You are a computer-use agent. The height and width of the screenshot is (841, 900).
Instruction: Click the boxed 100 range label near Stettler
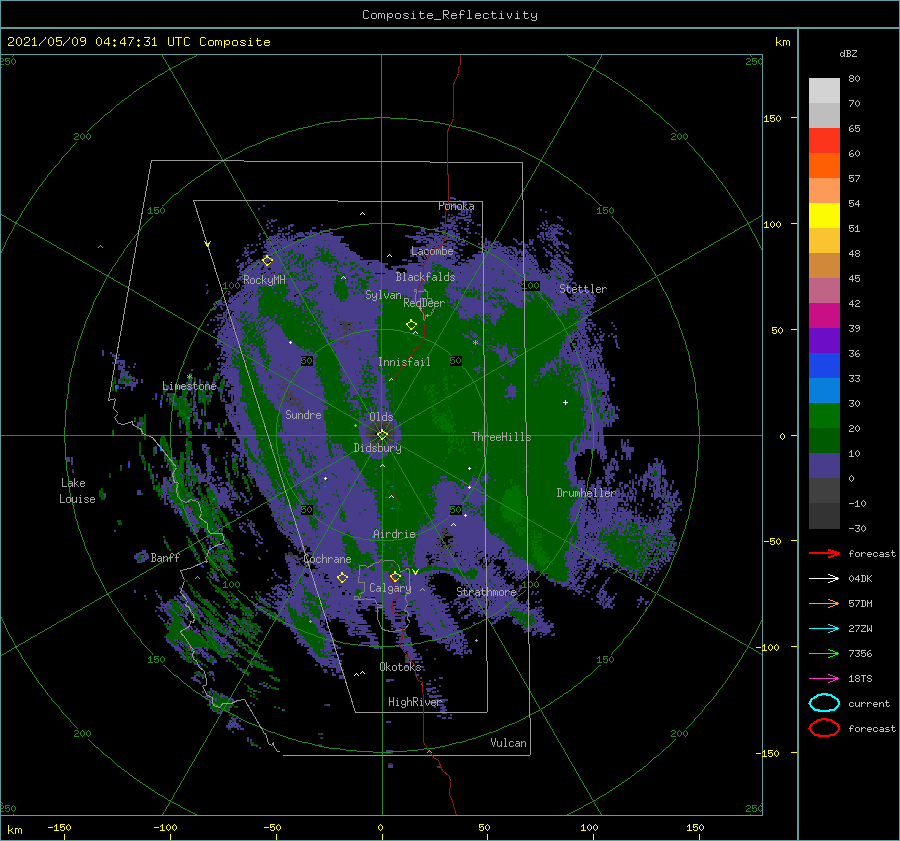pyautogui.click(x=531, y=285)
